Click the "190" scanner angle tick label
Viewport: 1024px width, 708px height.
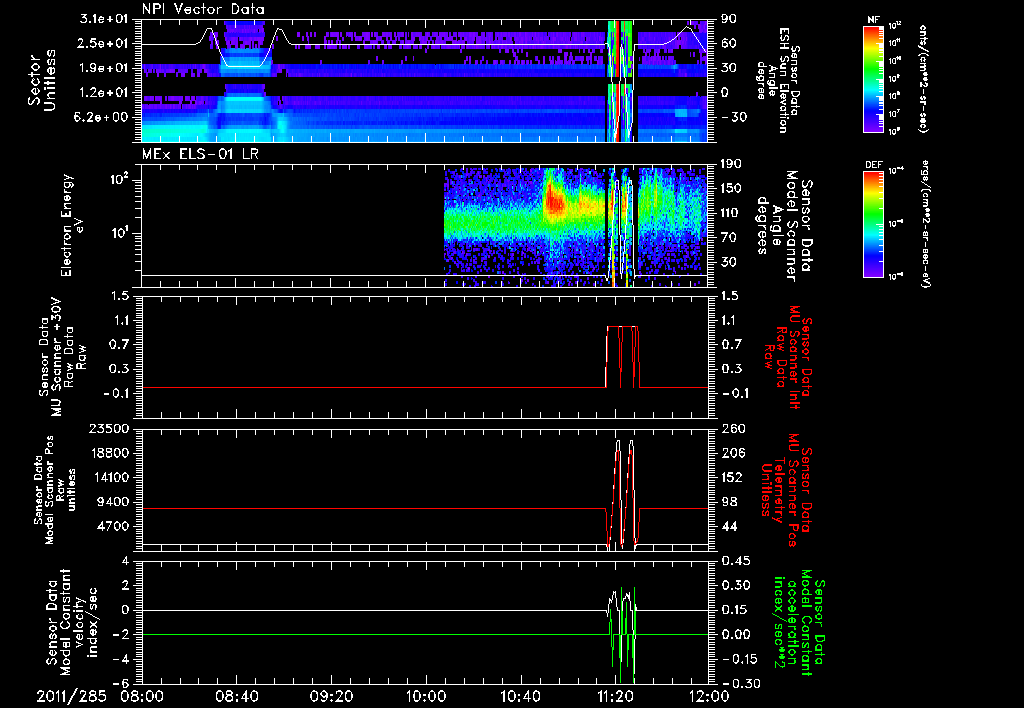point(729,164)
